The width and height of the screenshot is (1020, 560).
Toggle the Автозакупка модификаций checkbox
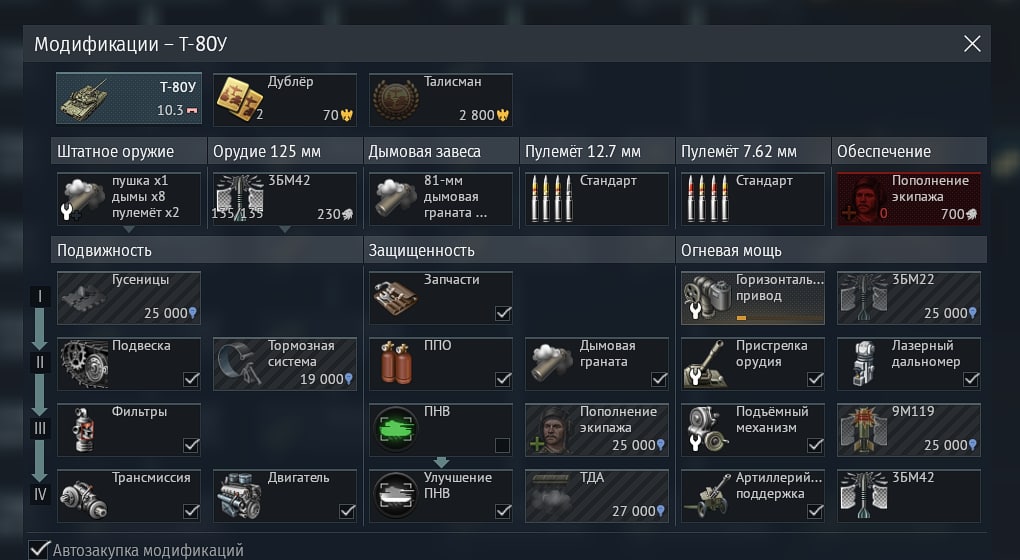[39, 550]
